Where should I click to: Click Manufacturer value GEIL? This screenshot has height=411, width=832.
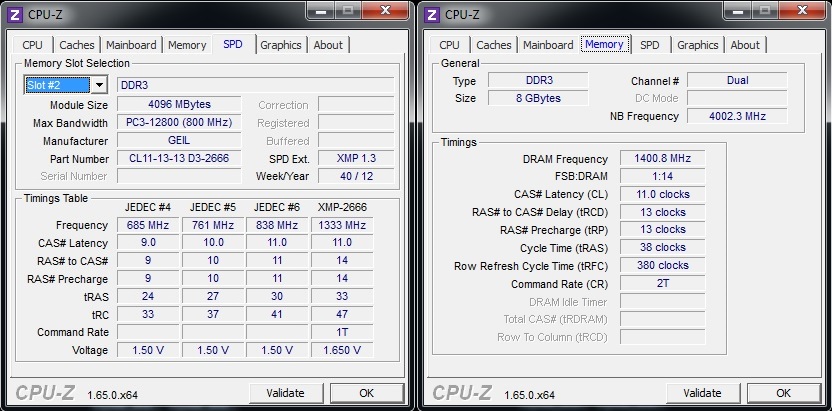(x=179, y=141)
